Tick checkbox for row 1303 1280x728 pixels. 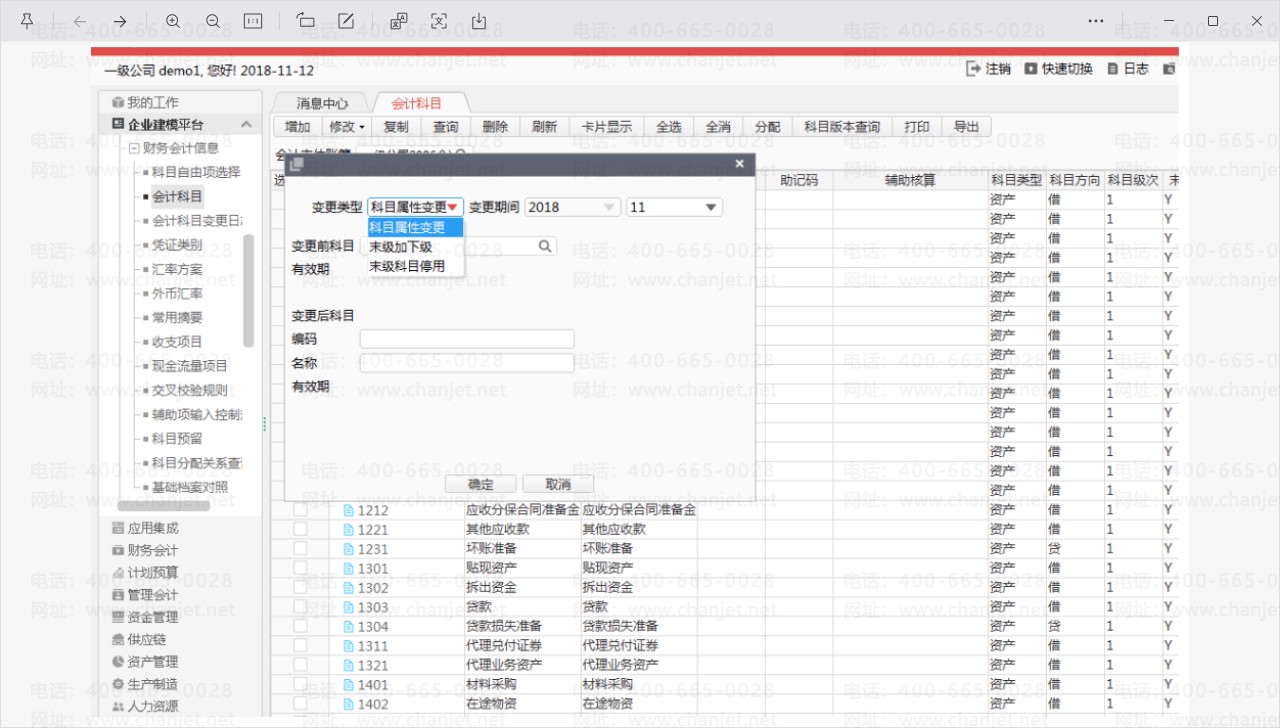300,607
